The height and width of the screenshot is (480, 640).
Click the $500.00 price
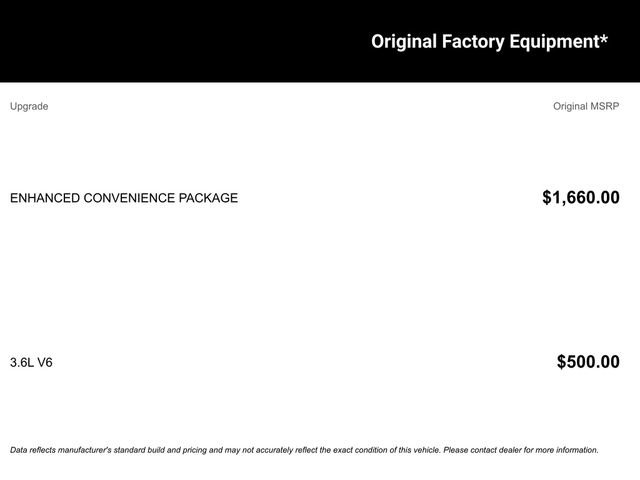click(588, 362)
